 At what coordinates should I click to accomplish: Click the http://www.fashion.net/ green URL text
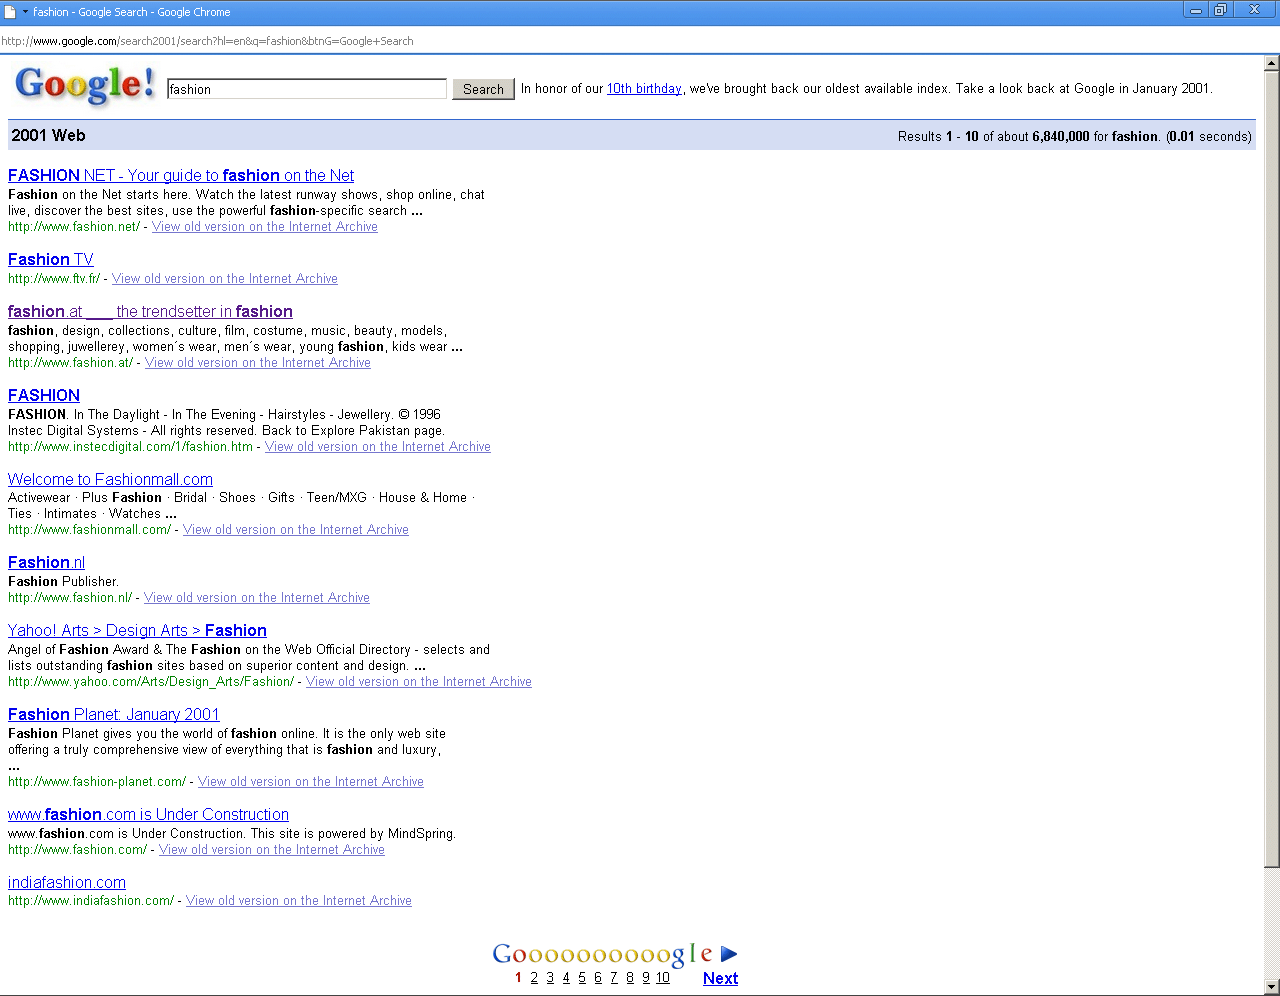click(74, 227)
